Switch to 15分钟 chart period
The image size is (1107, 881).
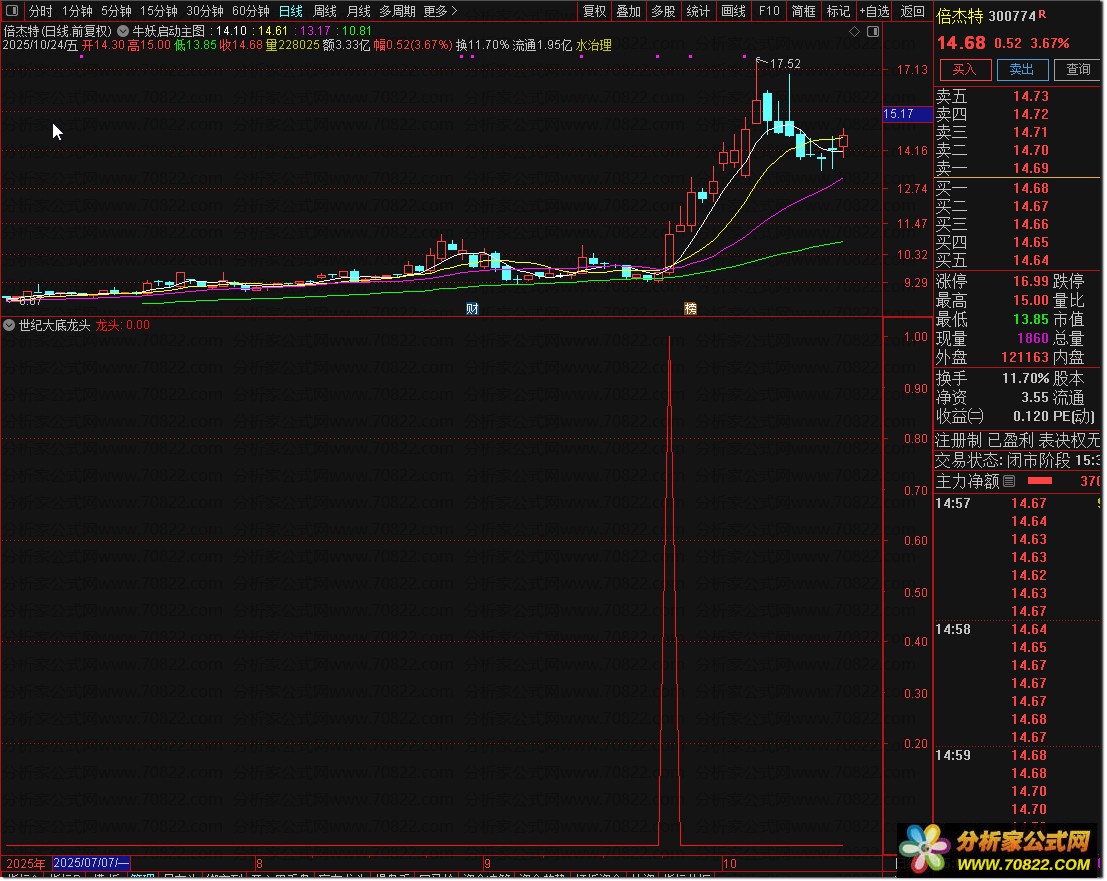(x=158, y=11)
